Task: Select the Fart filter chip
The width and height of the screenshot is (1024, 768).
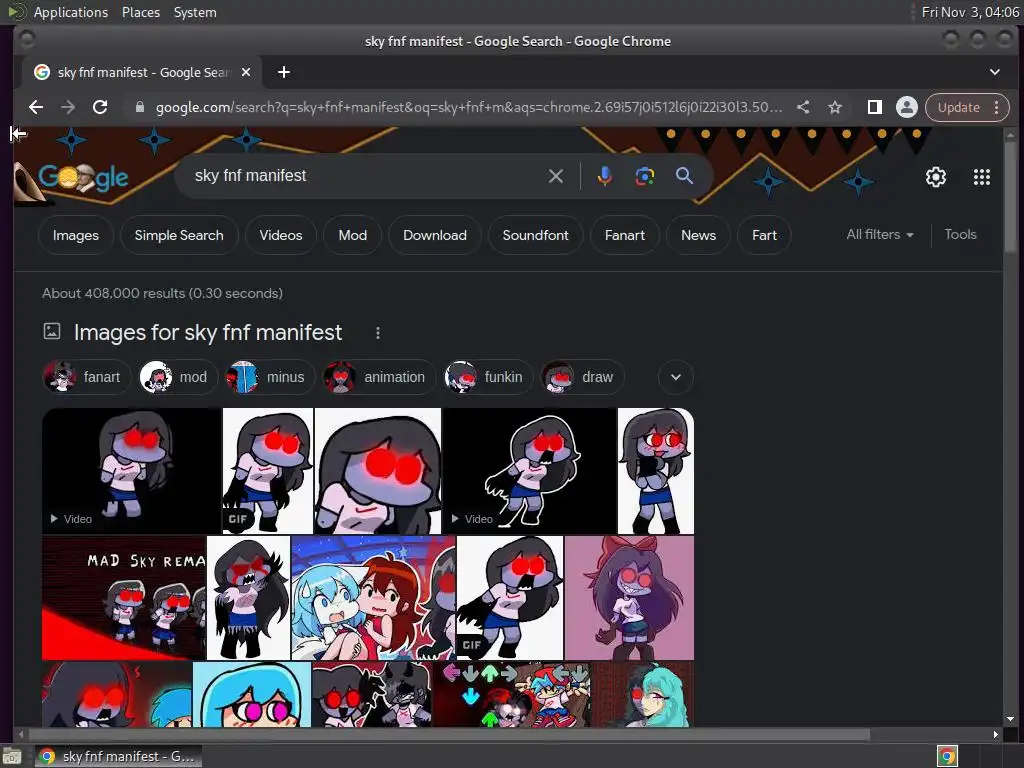Action: pyautogui.click(x=764, y=235)
